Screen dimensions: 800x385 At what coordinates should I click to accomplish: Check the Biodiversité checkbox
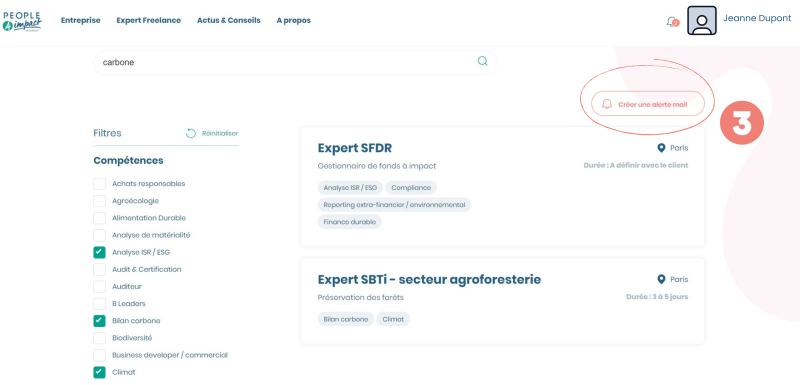[x=99, y=338]
